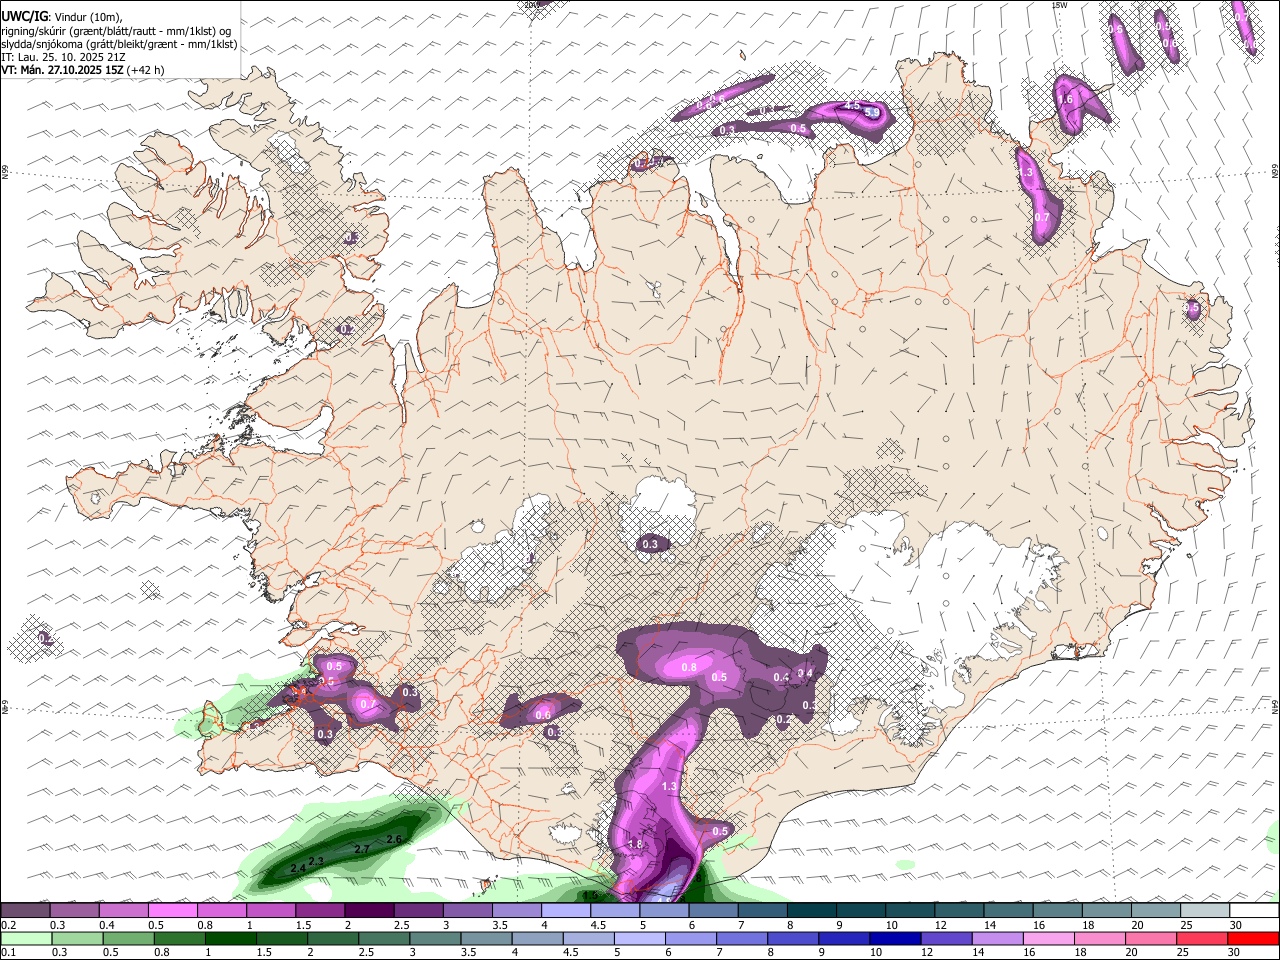The width and height of the screenshot is (1280, 960).
Task: Pick the 10 teal snow-scale swatch
Action: point(908,911)
